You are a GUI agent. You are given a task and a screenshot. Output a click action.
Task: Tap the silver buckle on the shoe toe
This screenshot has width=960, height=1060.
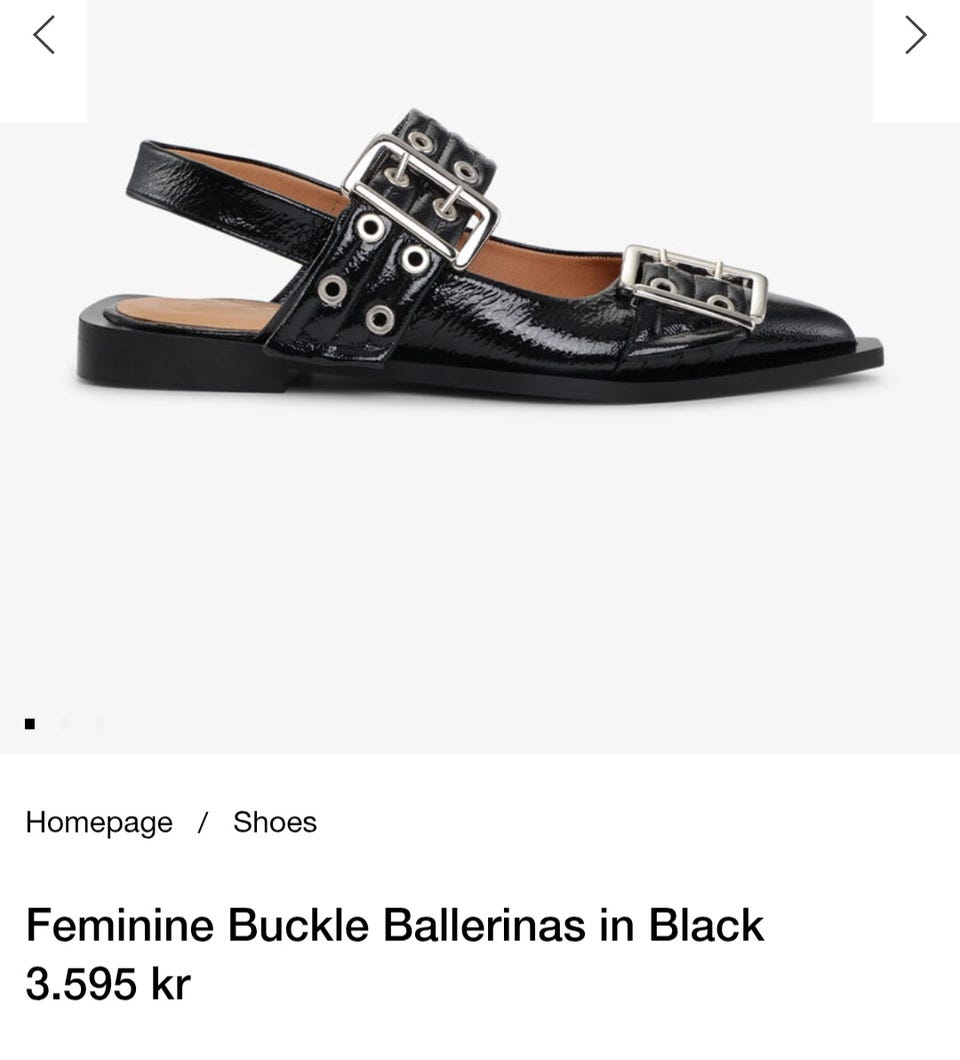(x=694, y=285)
